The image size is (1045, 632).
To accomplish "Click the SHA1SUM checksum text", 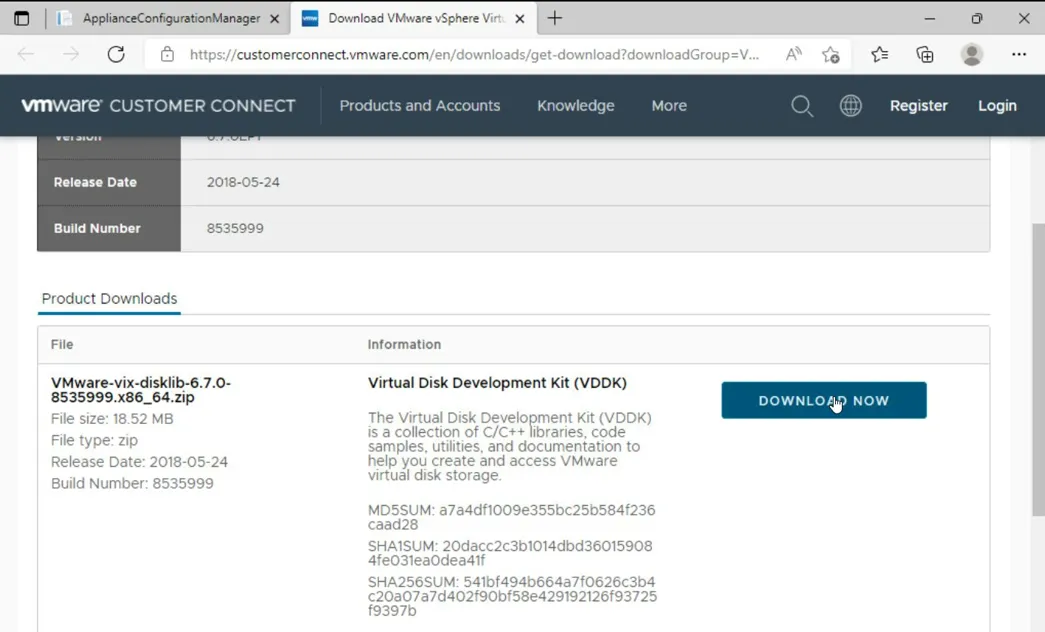I will [510, 553].
